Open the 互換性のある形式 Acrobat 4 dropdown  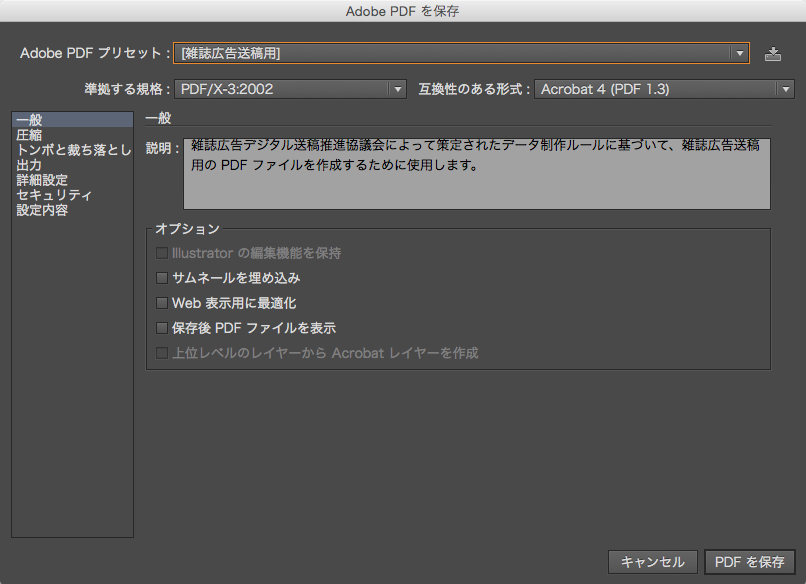pos(664,89)
